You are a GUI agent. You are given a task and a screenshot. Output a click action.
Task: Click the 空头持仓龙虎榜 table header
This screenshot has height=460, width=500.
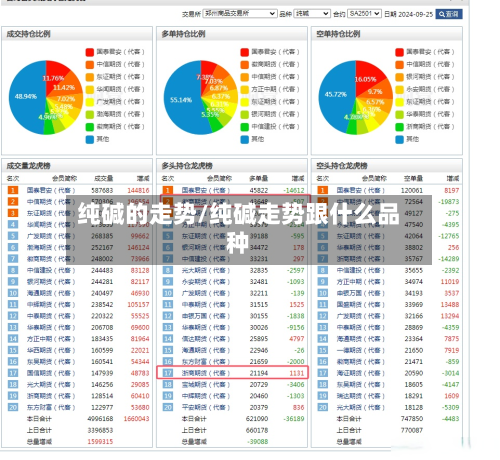coord(387,166)
